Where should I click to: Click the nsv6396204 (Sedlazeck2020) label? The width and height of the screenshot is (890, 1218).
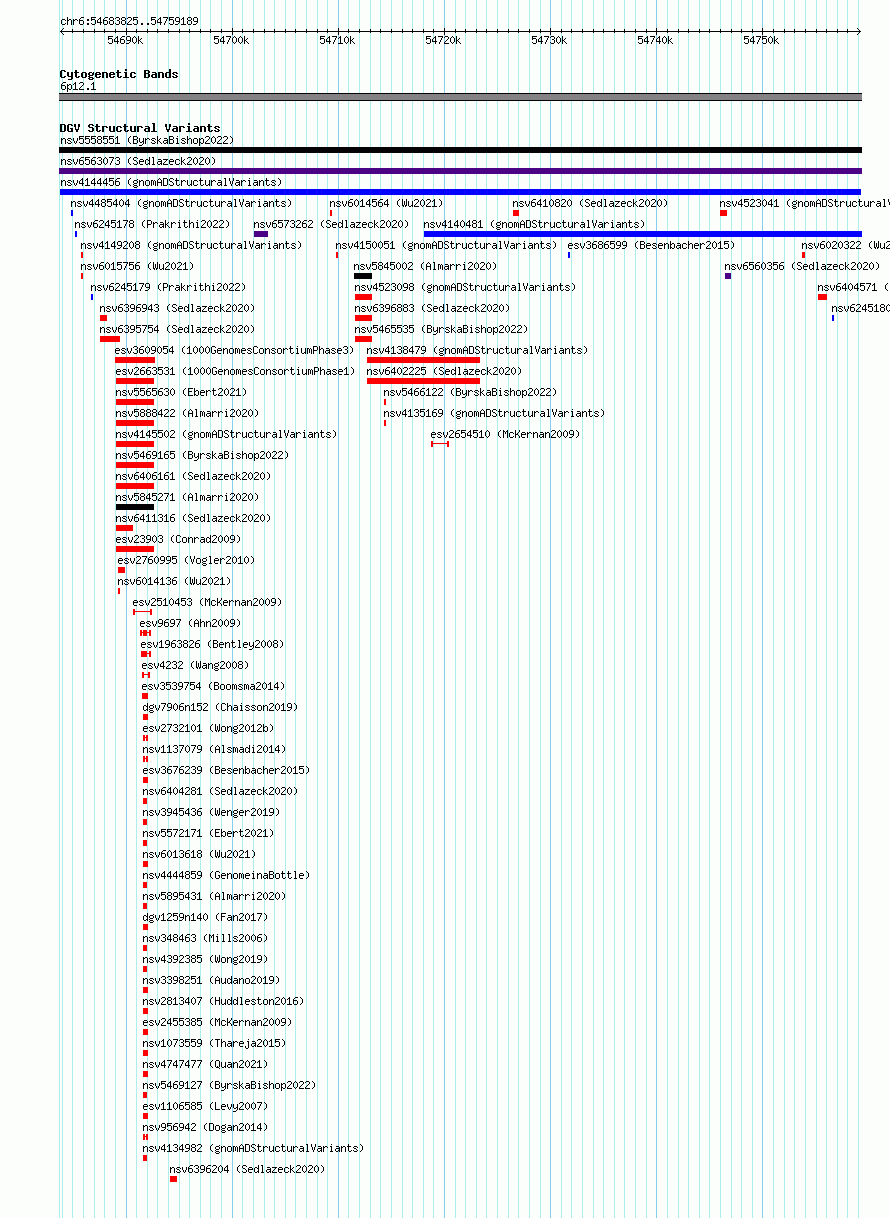[247, 1169]
